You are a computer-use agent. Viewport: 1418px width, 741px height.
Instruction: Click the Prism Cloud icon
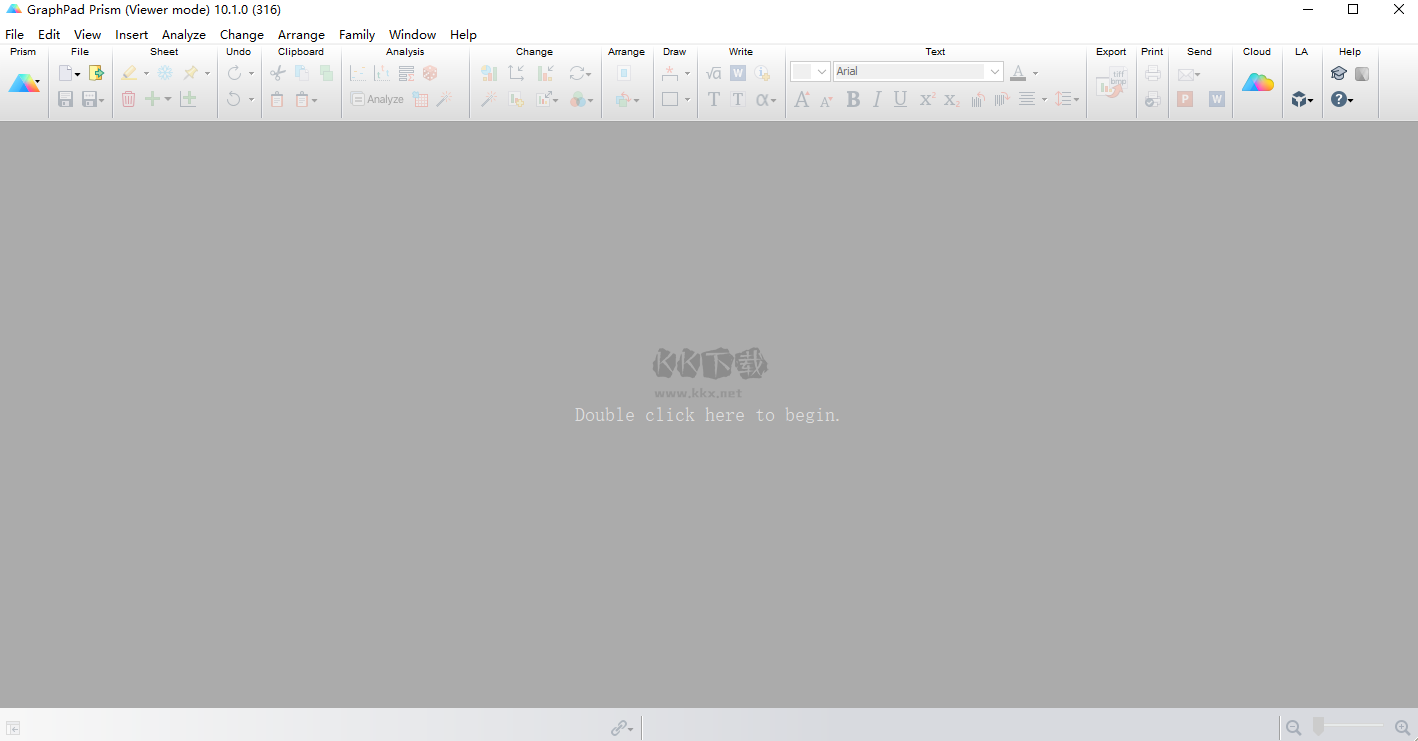1257,83
